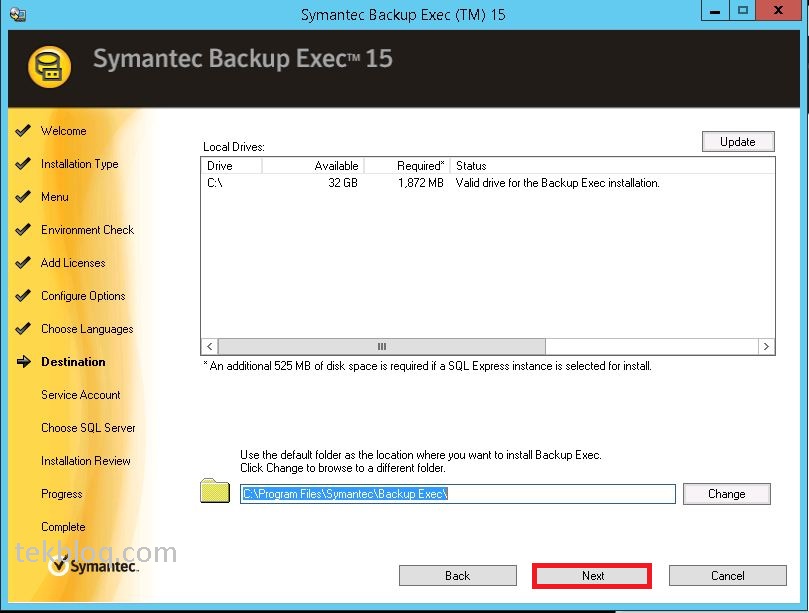Select the Destination step

(73, 362)
